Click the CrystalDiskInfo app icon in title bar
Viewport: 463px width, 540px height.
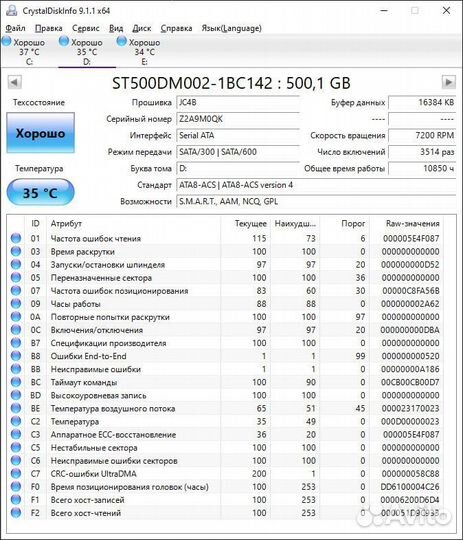[12, 10]
